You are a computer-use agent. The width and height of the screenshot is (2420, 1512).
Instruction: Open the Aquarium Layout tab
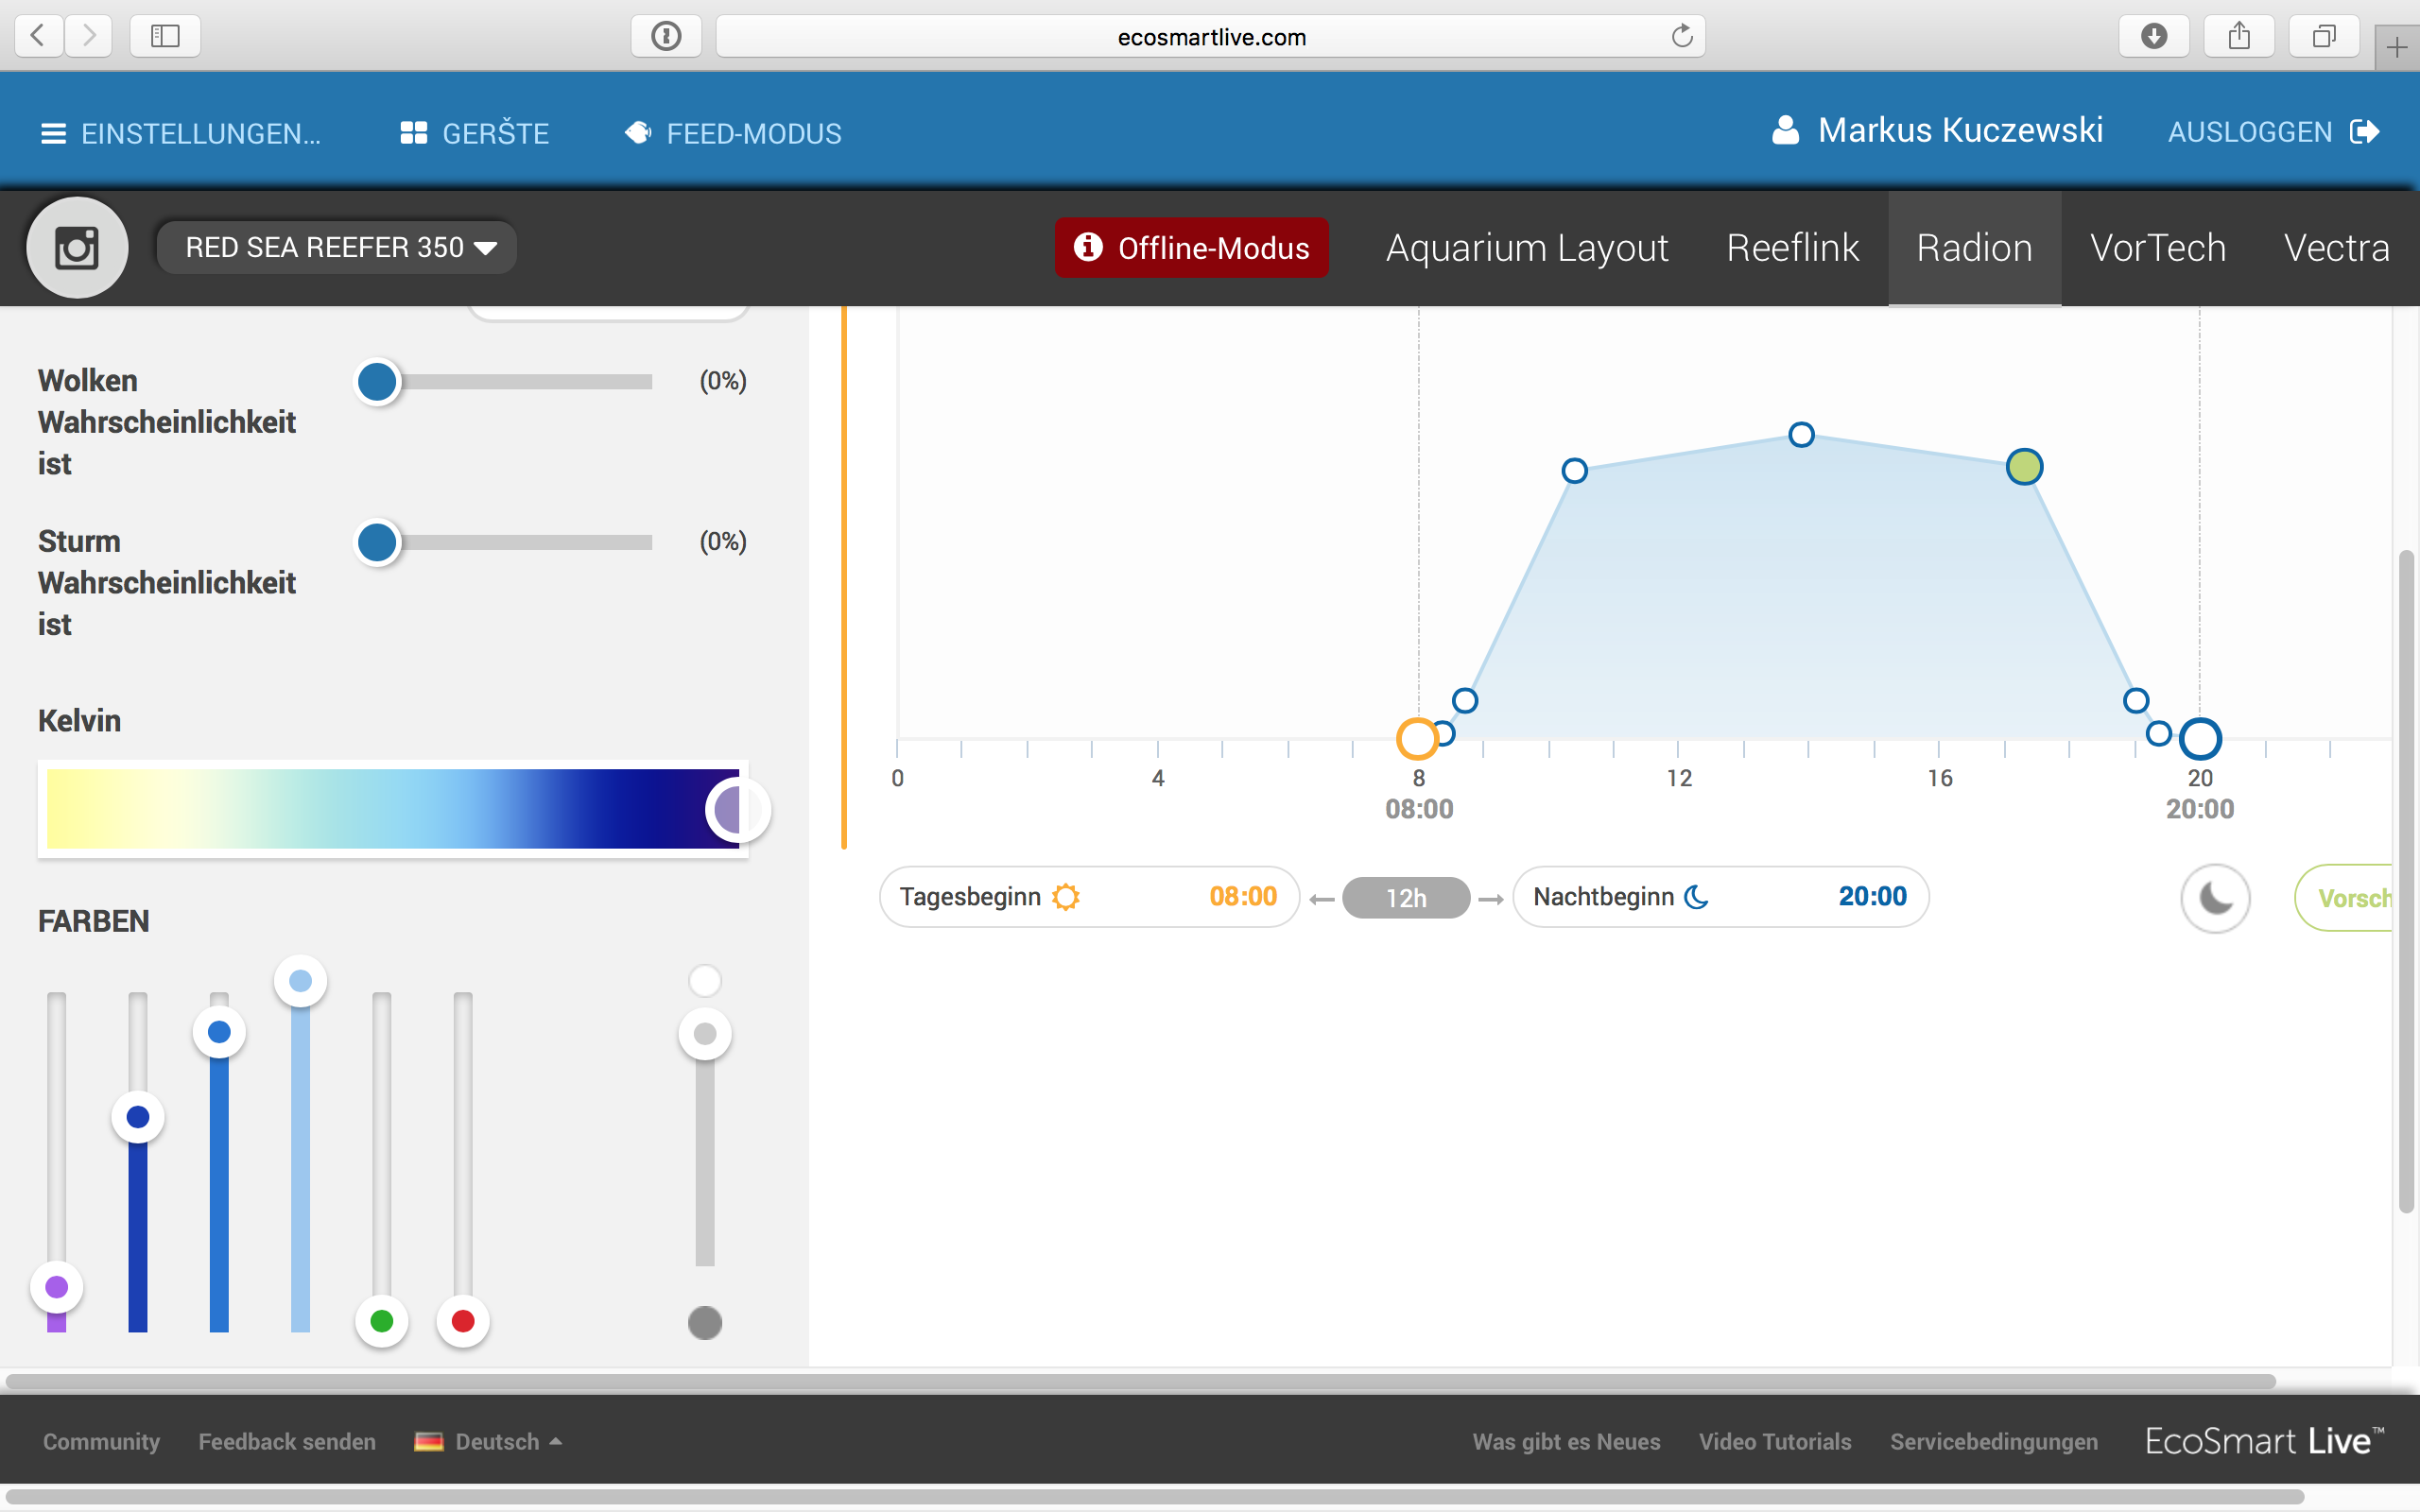click(1526, 248)
